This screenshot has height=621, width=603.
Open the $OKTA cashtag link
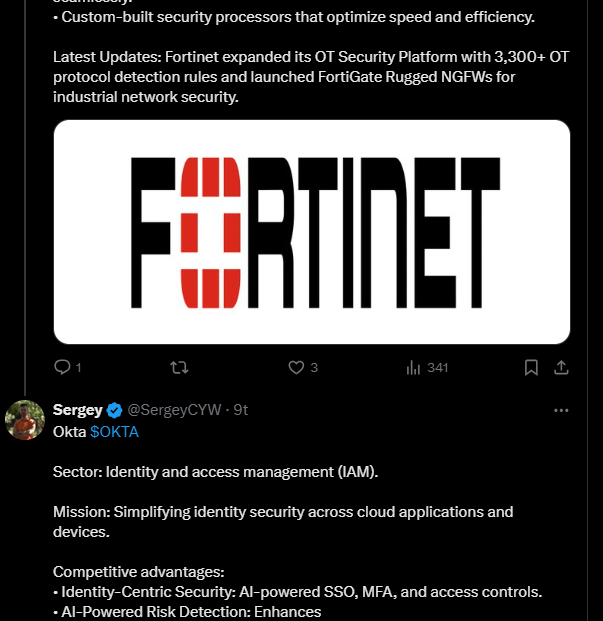(x=114, y=432)
